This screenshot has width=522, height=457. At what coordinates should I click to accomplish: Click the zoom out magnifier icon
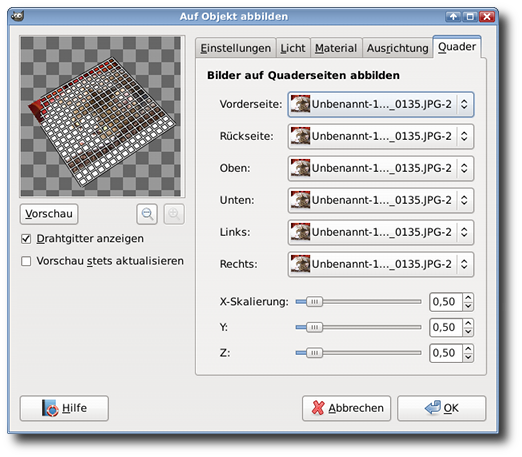[147, 214]
